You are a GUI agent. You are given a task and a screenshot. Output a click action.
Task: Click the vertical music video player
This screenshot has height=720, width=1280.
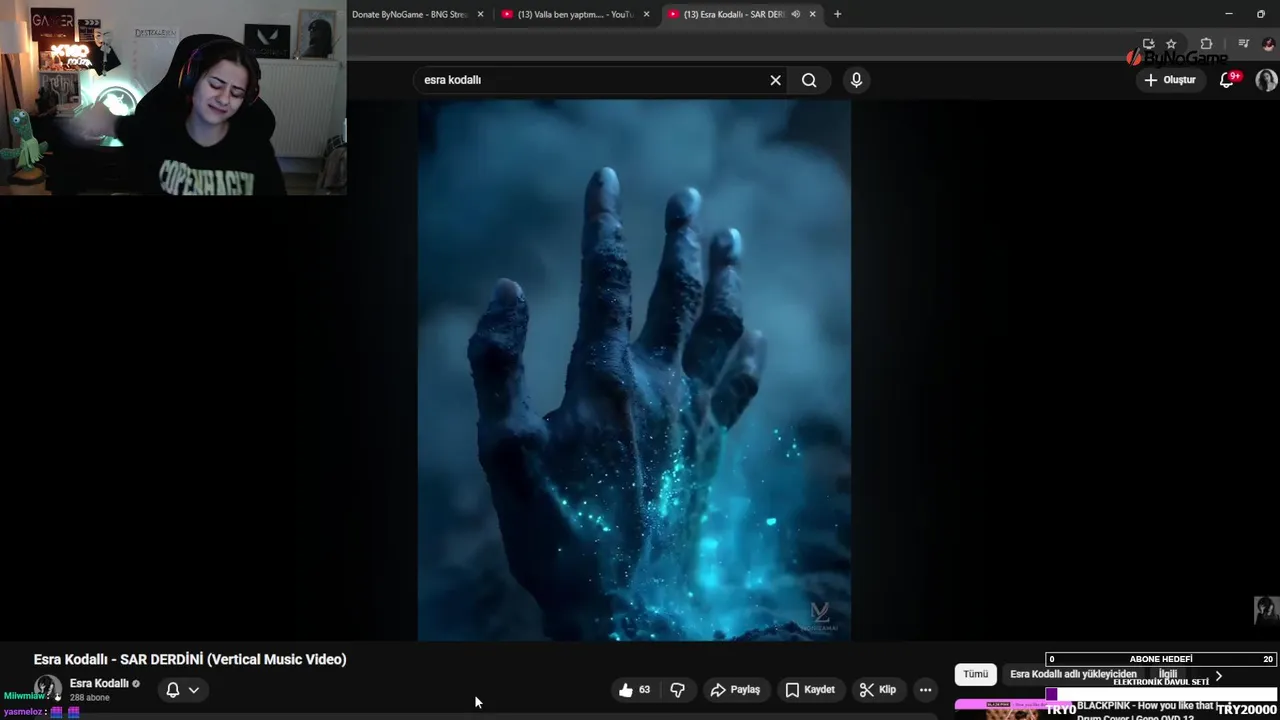click(634, 370)
